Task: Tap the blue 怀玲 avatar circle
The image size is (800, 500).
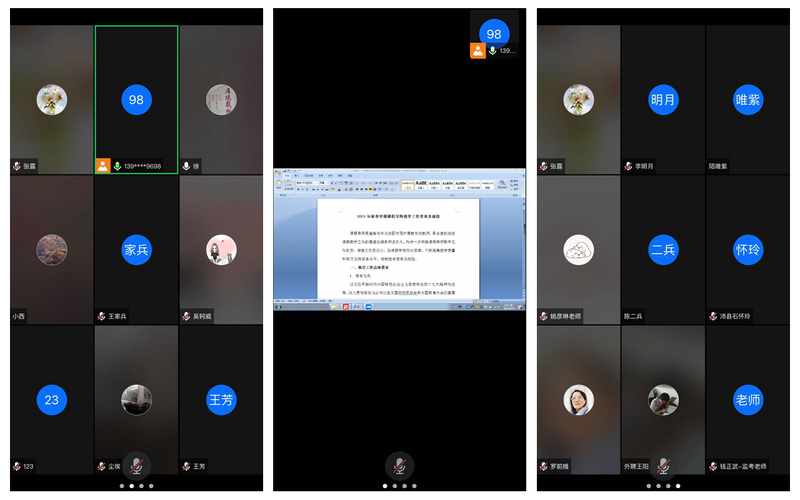Action: [x=747, y=249]
